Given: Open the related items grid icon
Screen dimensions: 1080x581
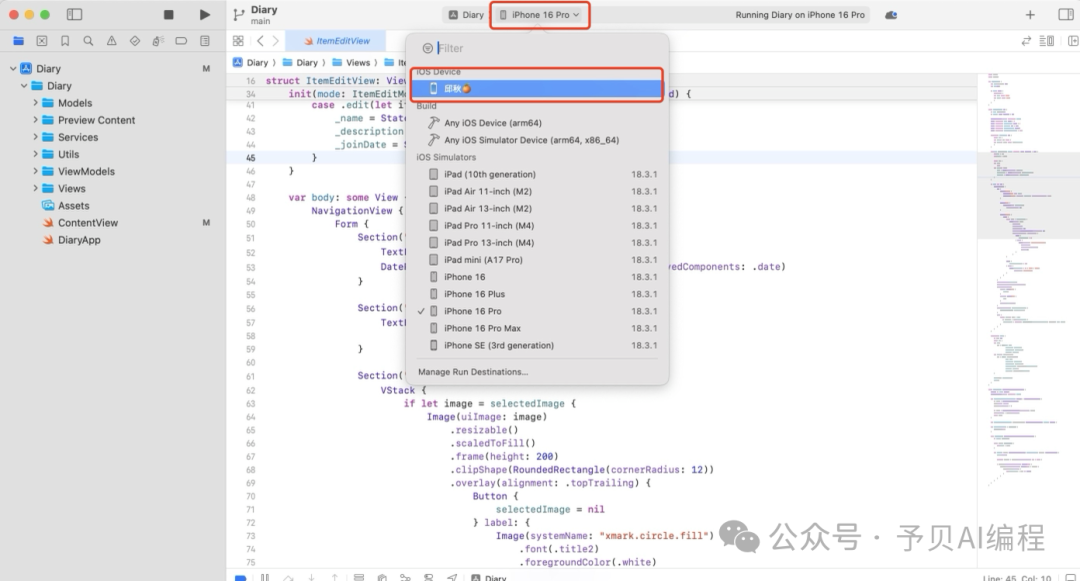Looking at the screenshot, I should tap(238, 41).
